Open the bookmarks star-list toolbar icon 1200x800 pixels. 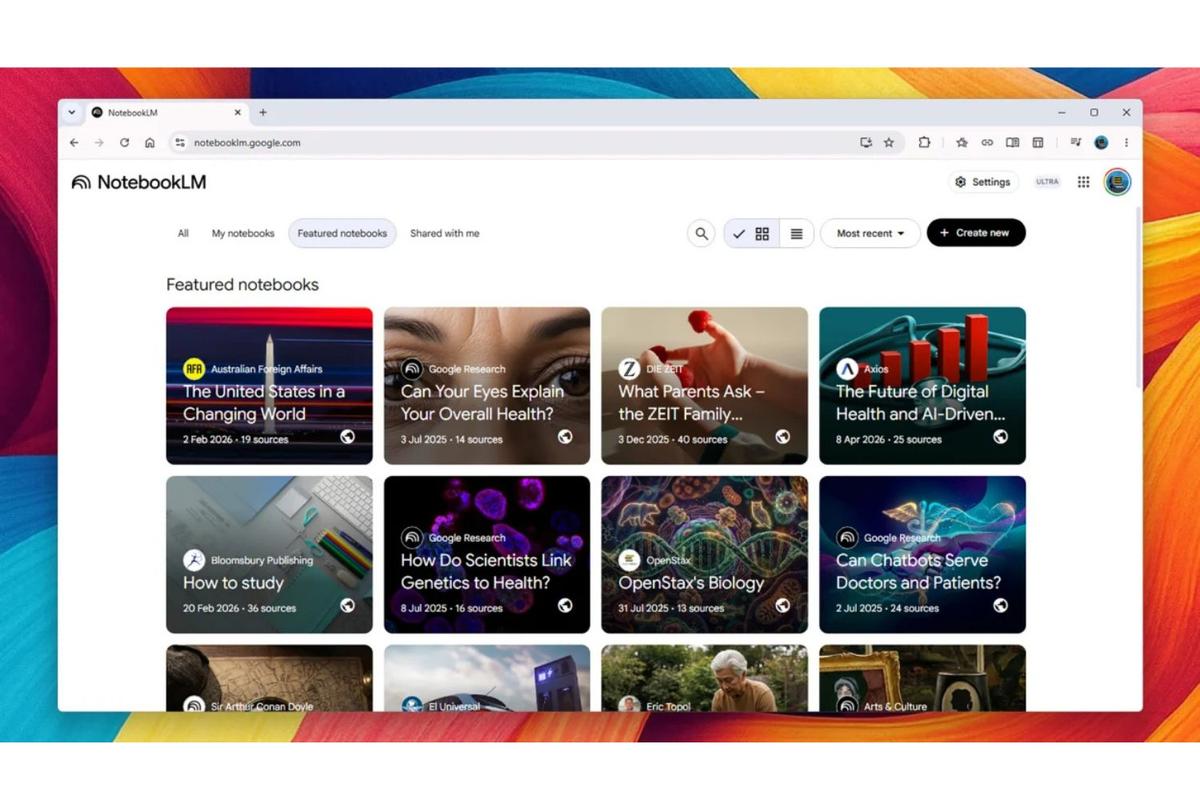pyautogui.click(x=962, y=143)
